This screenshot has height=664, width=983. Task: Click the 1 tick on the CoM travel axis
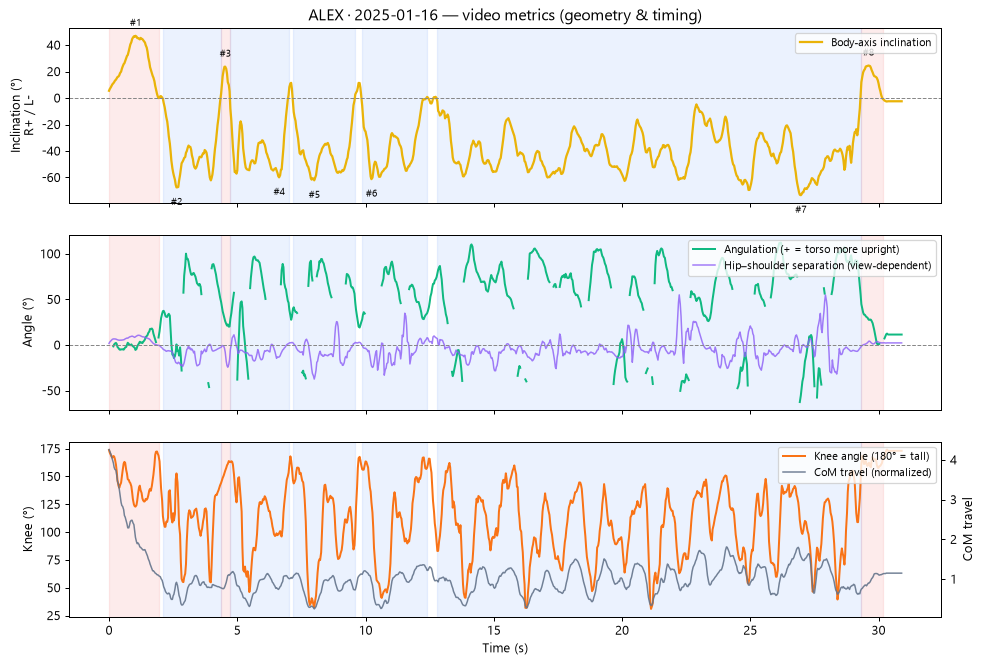pos(953,579)
